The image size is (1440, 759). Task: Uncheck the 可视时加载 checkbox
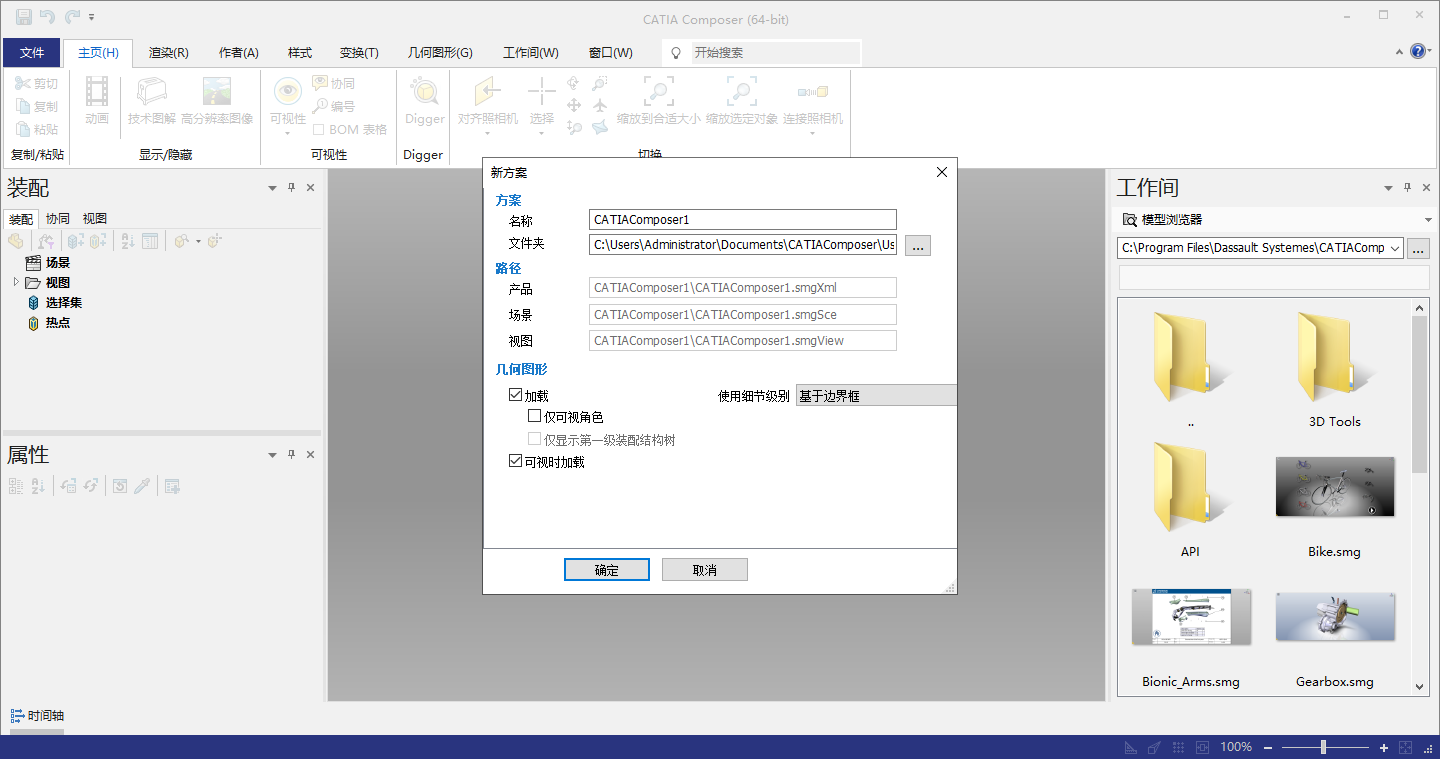pyautogui.click(x=516, y=461)
